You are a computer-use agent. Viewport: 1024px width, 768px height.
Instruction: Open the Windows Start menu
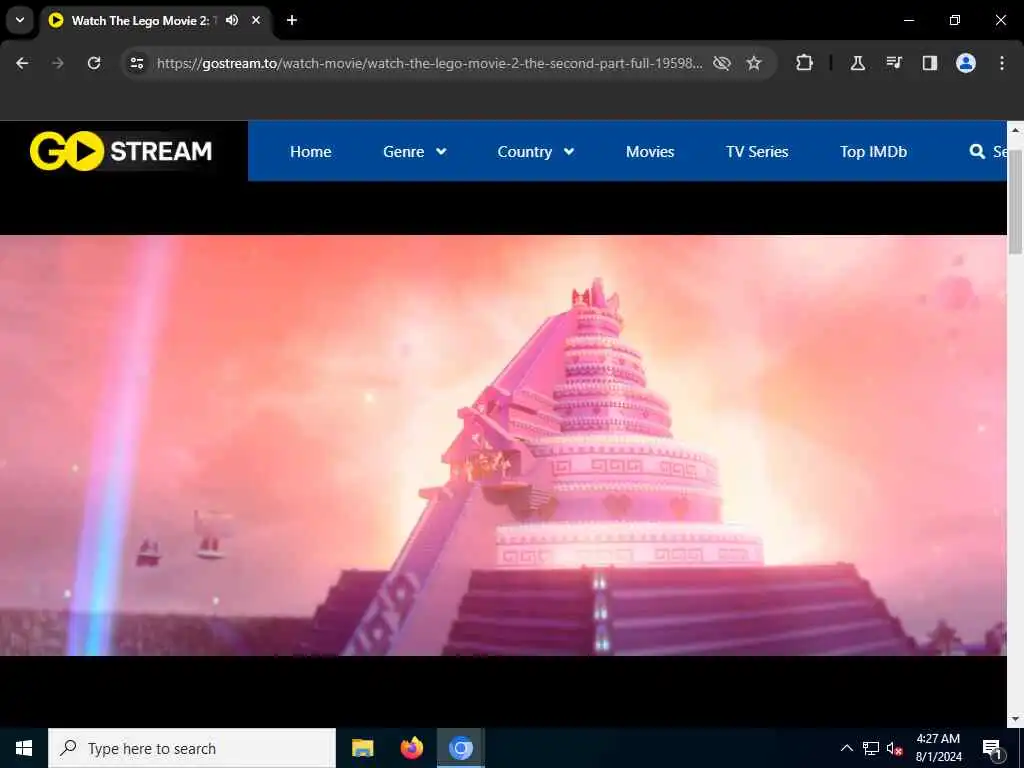[x=24, y=748]
